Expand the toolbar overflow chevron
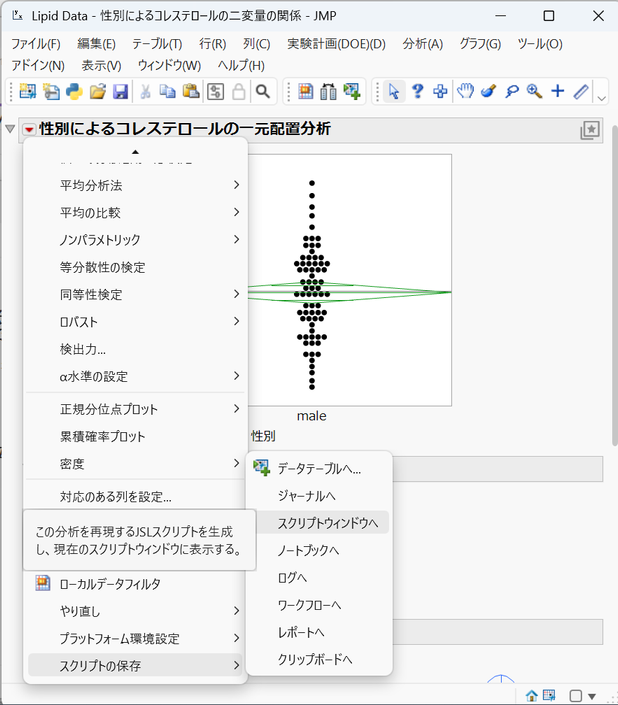 601,98
